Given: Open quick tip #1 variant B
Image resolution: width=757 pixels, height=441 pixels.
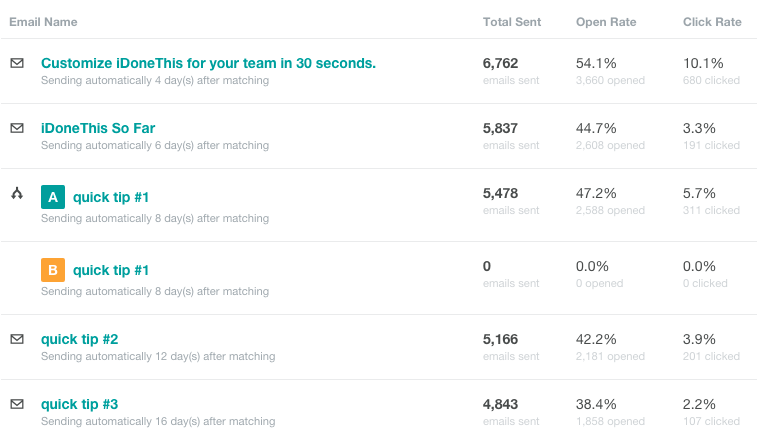Looking at the screenshot, I should click(111, 270).
